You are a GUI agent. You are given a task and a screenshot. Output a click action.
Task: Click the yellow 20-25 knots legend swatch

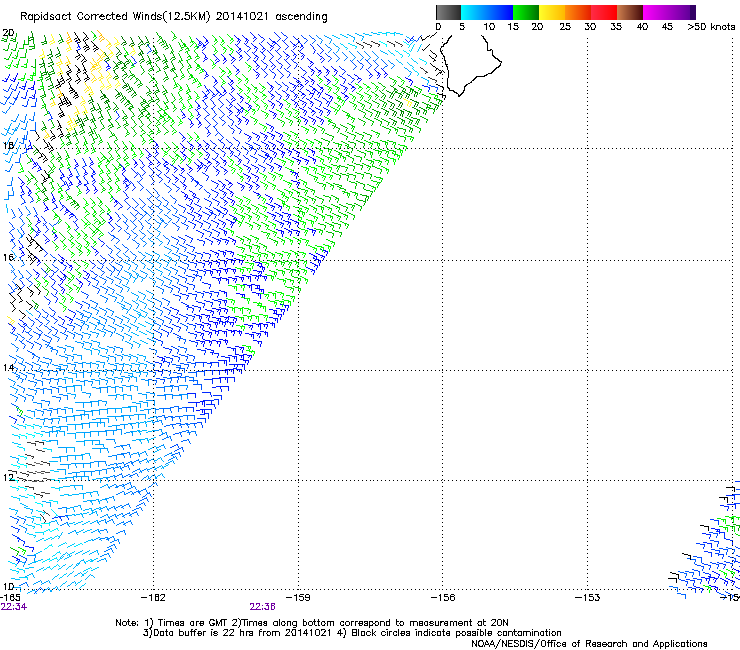(x=552, y=12)
